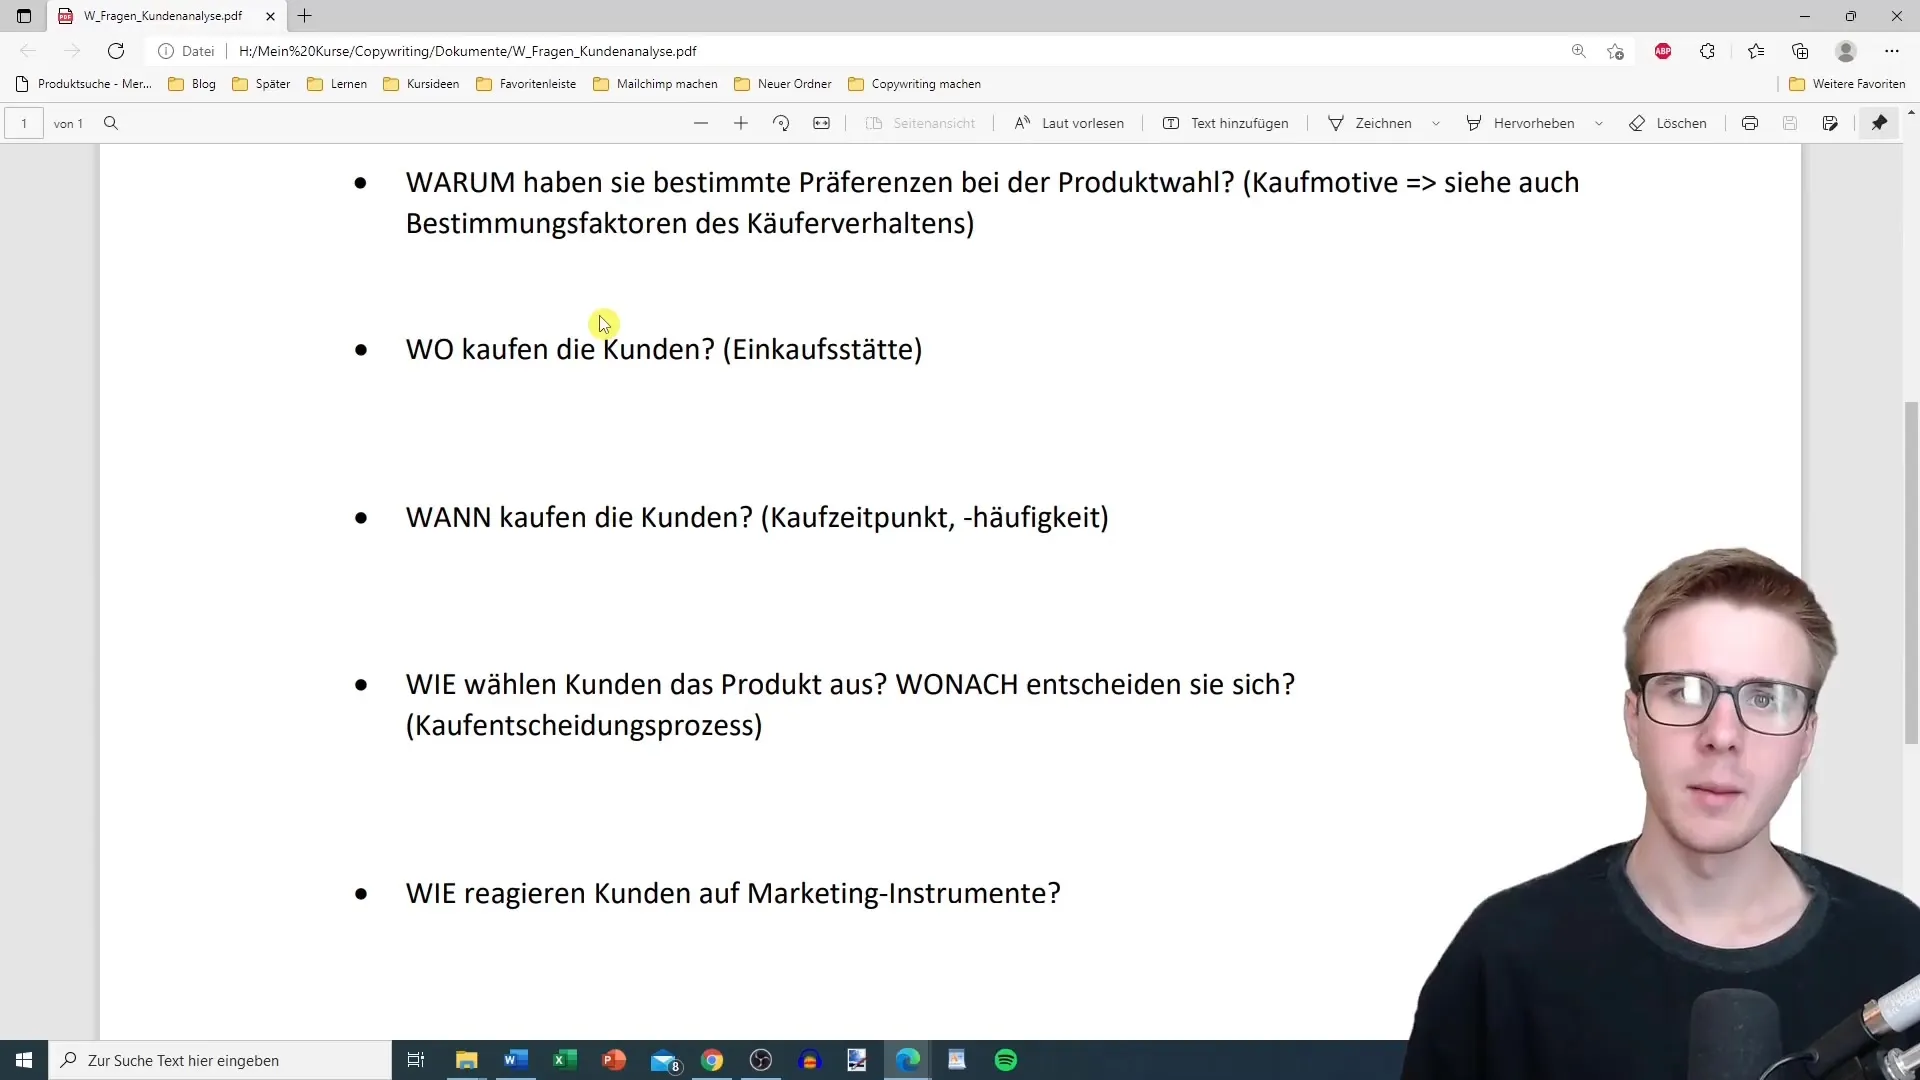The height and width of the screenshot is (1080, 1920).
Task: Click the zoom out minus icon
Action: point(701,123)
